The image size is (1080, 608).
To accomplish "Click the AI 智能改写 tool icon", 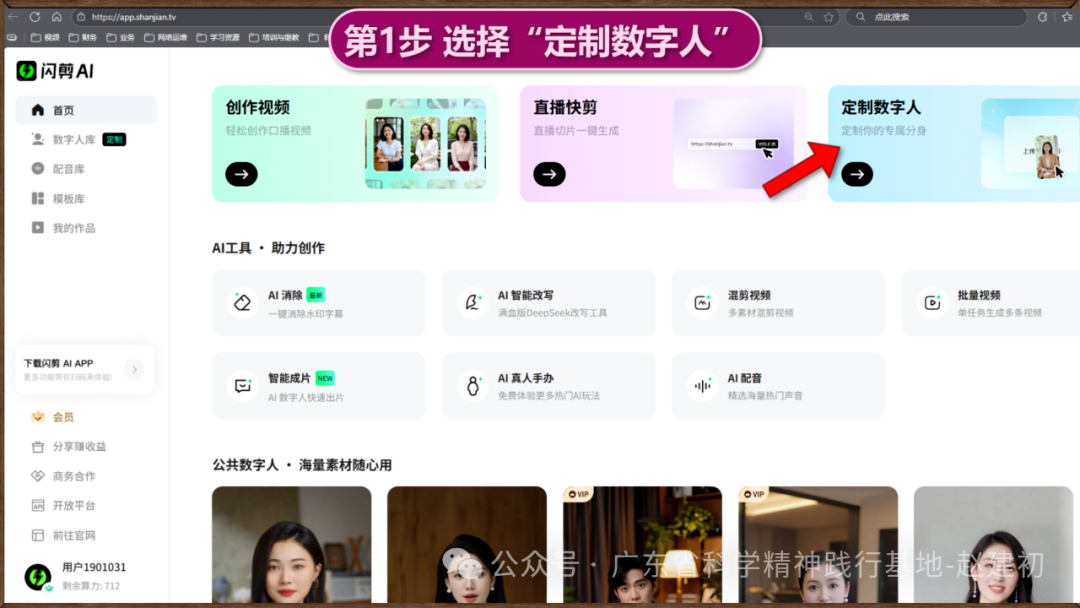I will 472,303.
